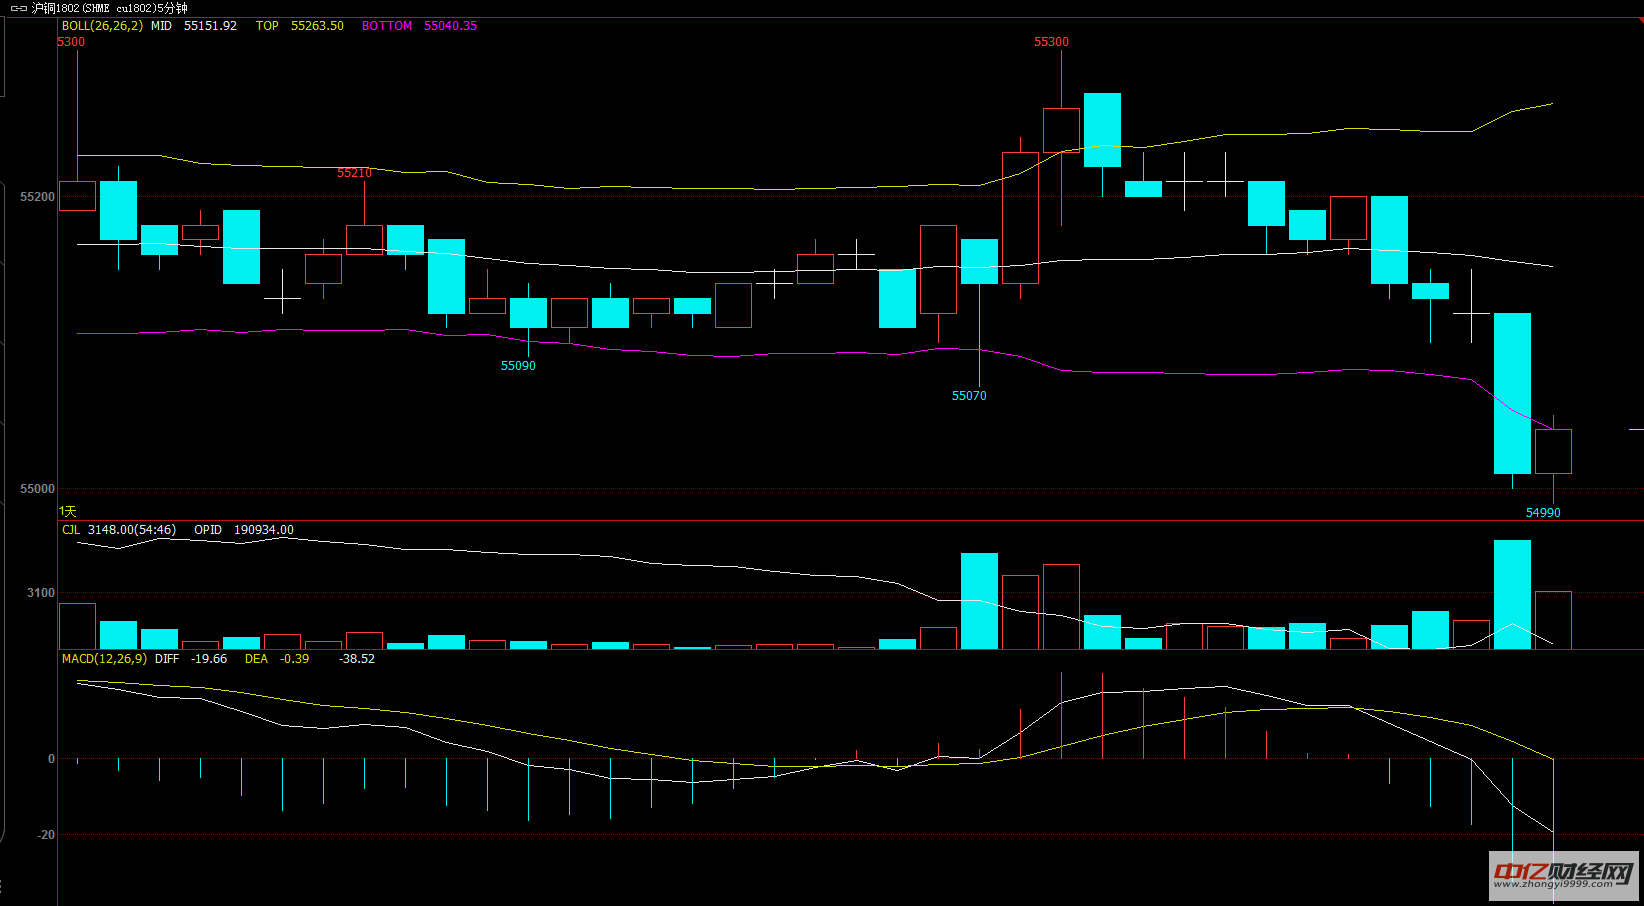The height and width of the screenshot is (906, 1644).
Task: Select the BOLL(26,26,2) indicator label
Action: (x=102, y=26)
